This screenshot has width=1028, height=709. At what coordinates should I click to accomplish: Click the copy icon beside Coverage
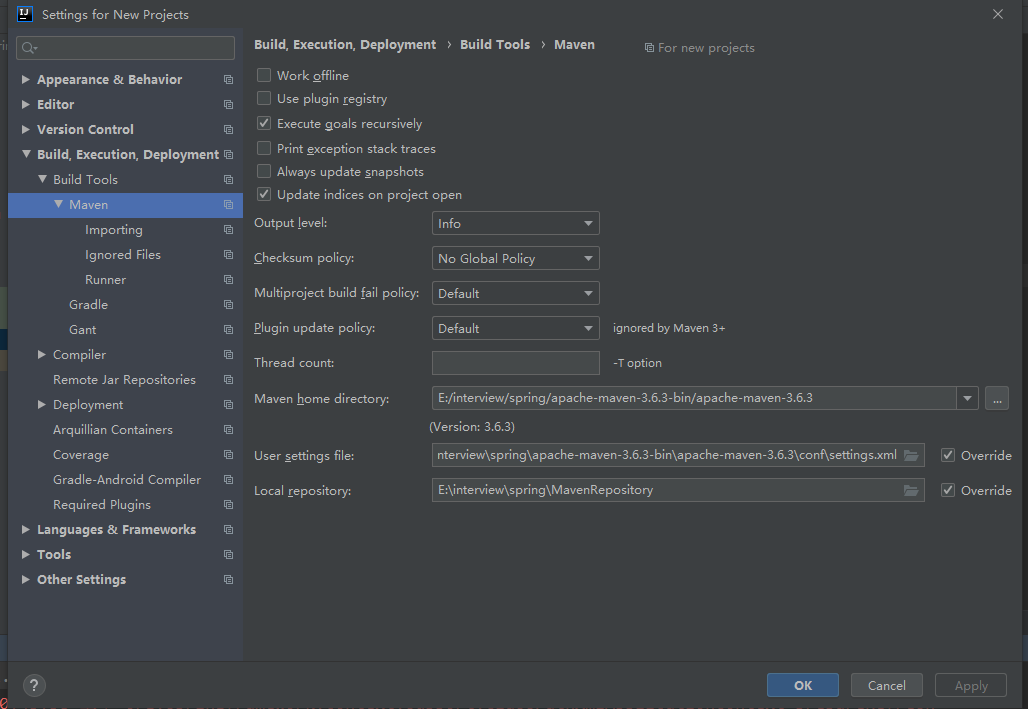click(x=228, y=455)
